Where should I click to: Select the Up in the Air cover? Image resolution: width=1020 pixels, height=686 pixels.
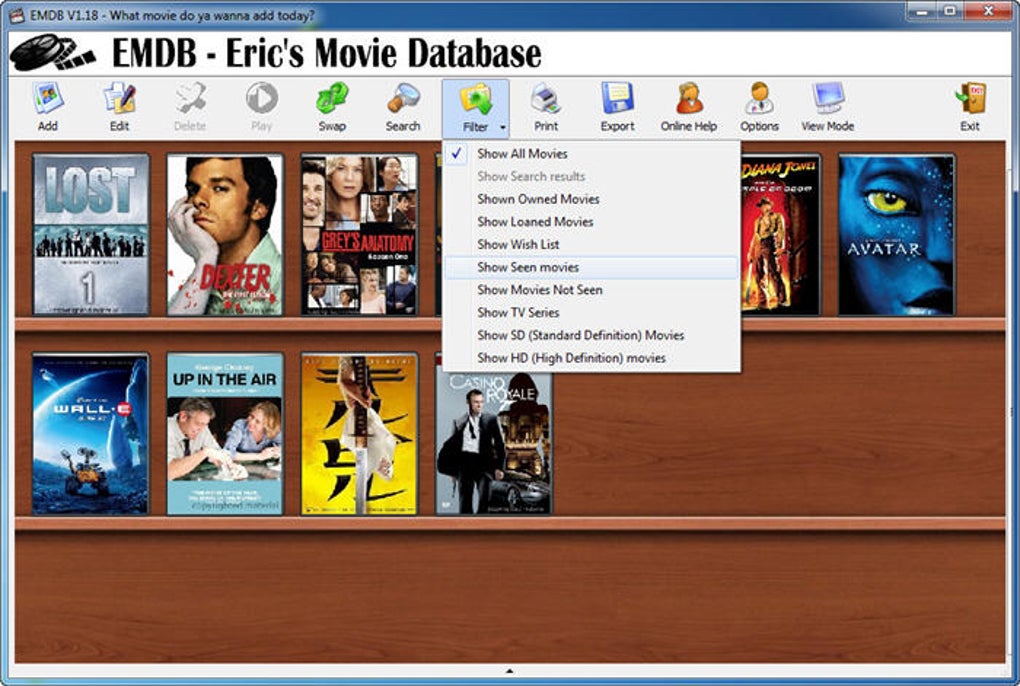tap(224, 434)
